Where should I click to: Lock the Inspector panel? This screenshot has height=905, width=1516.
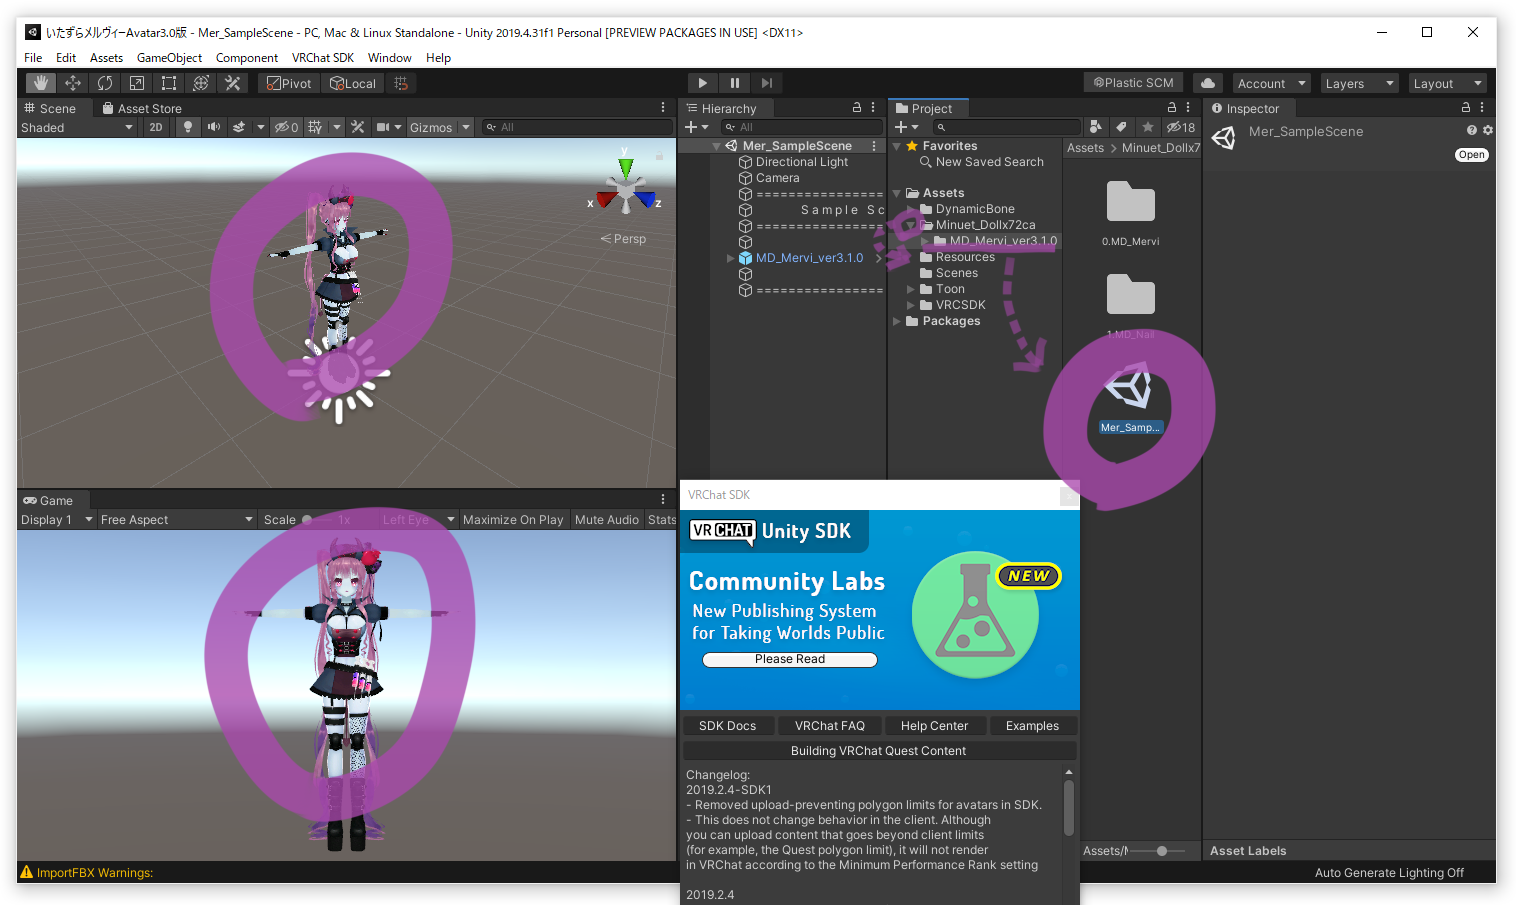click(x=1466, y=107)
